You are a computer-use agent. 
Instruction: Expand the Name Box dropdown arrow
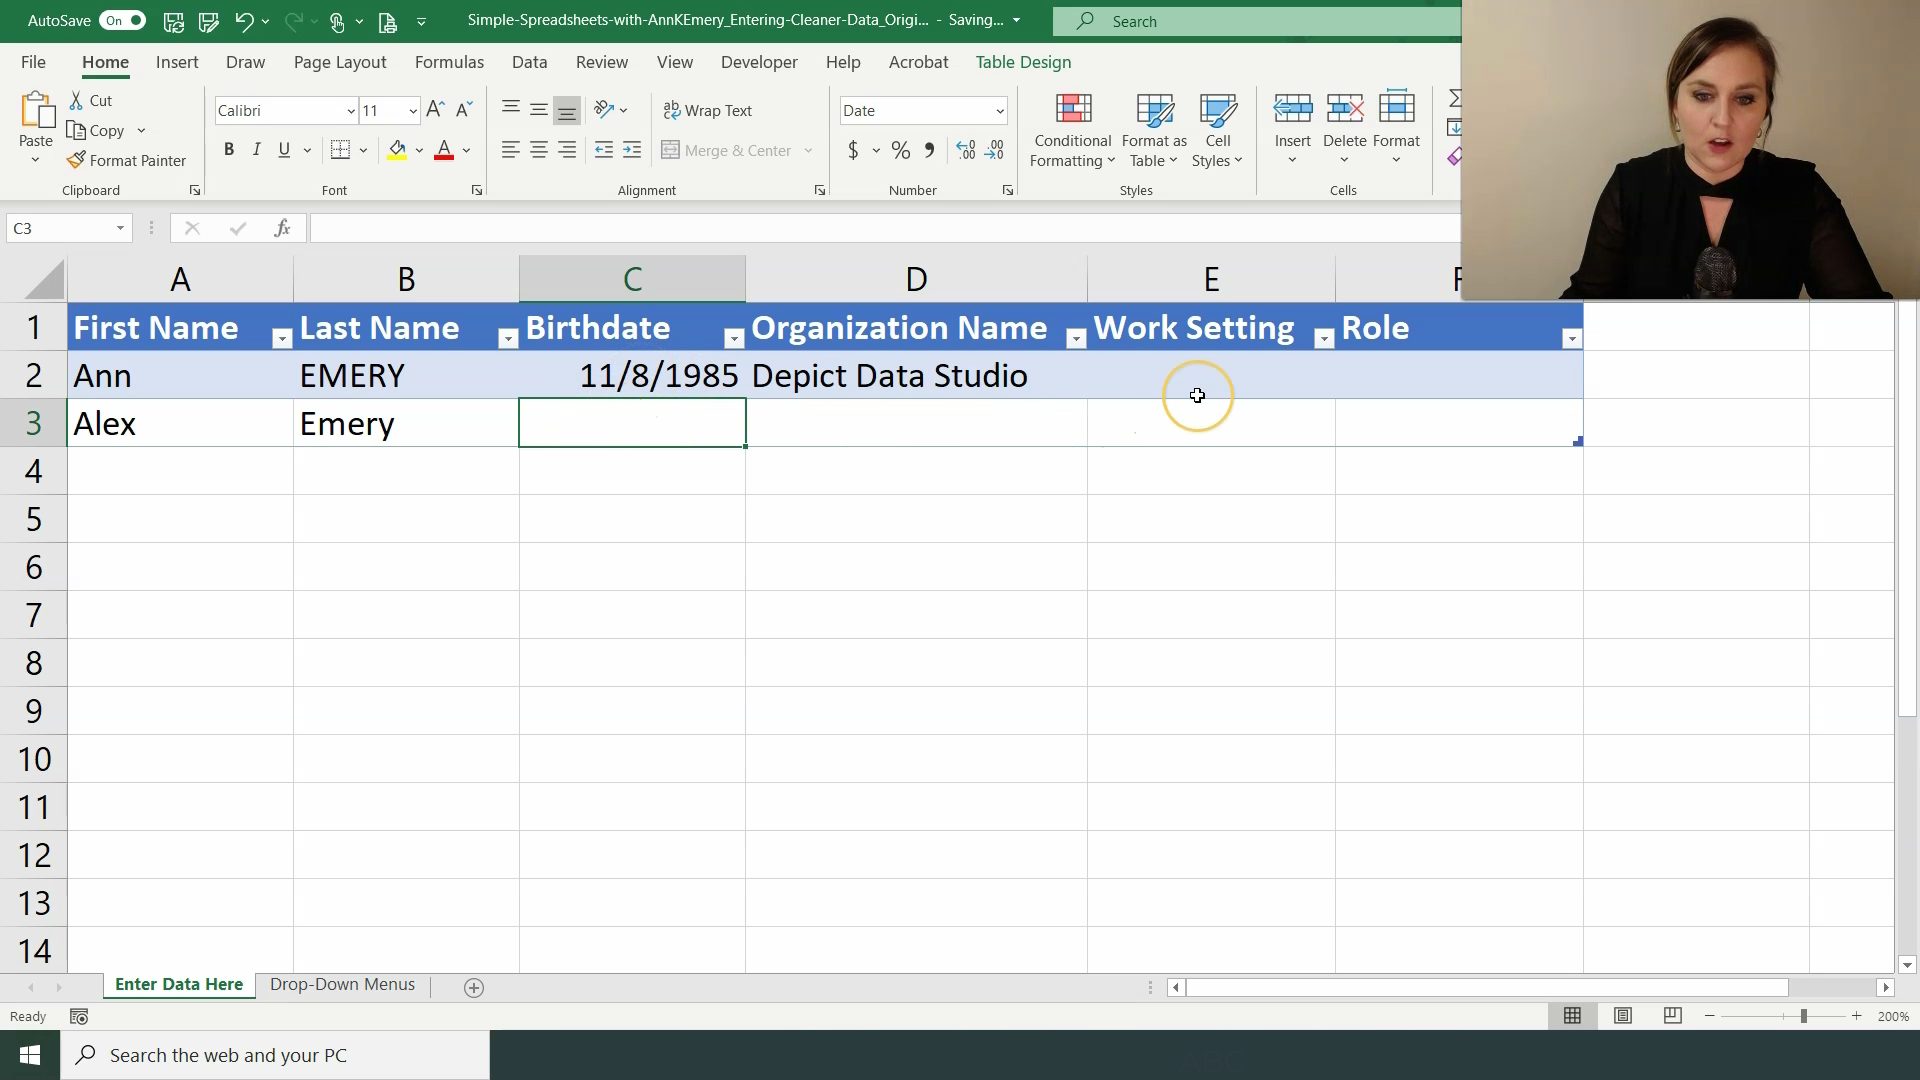[120, 229]
